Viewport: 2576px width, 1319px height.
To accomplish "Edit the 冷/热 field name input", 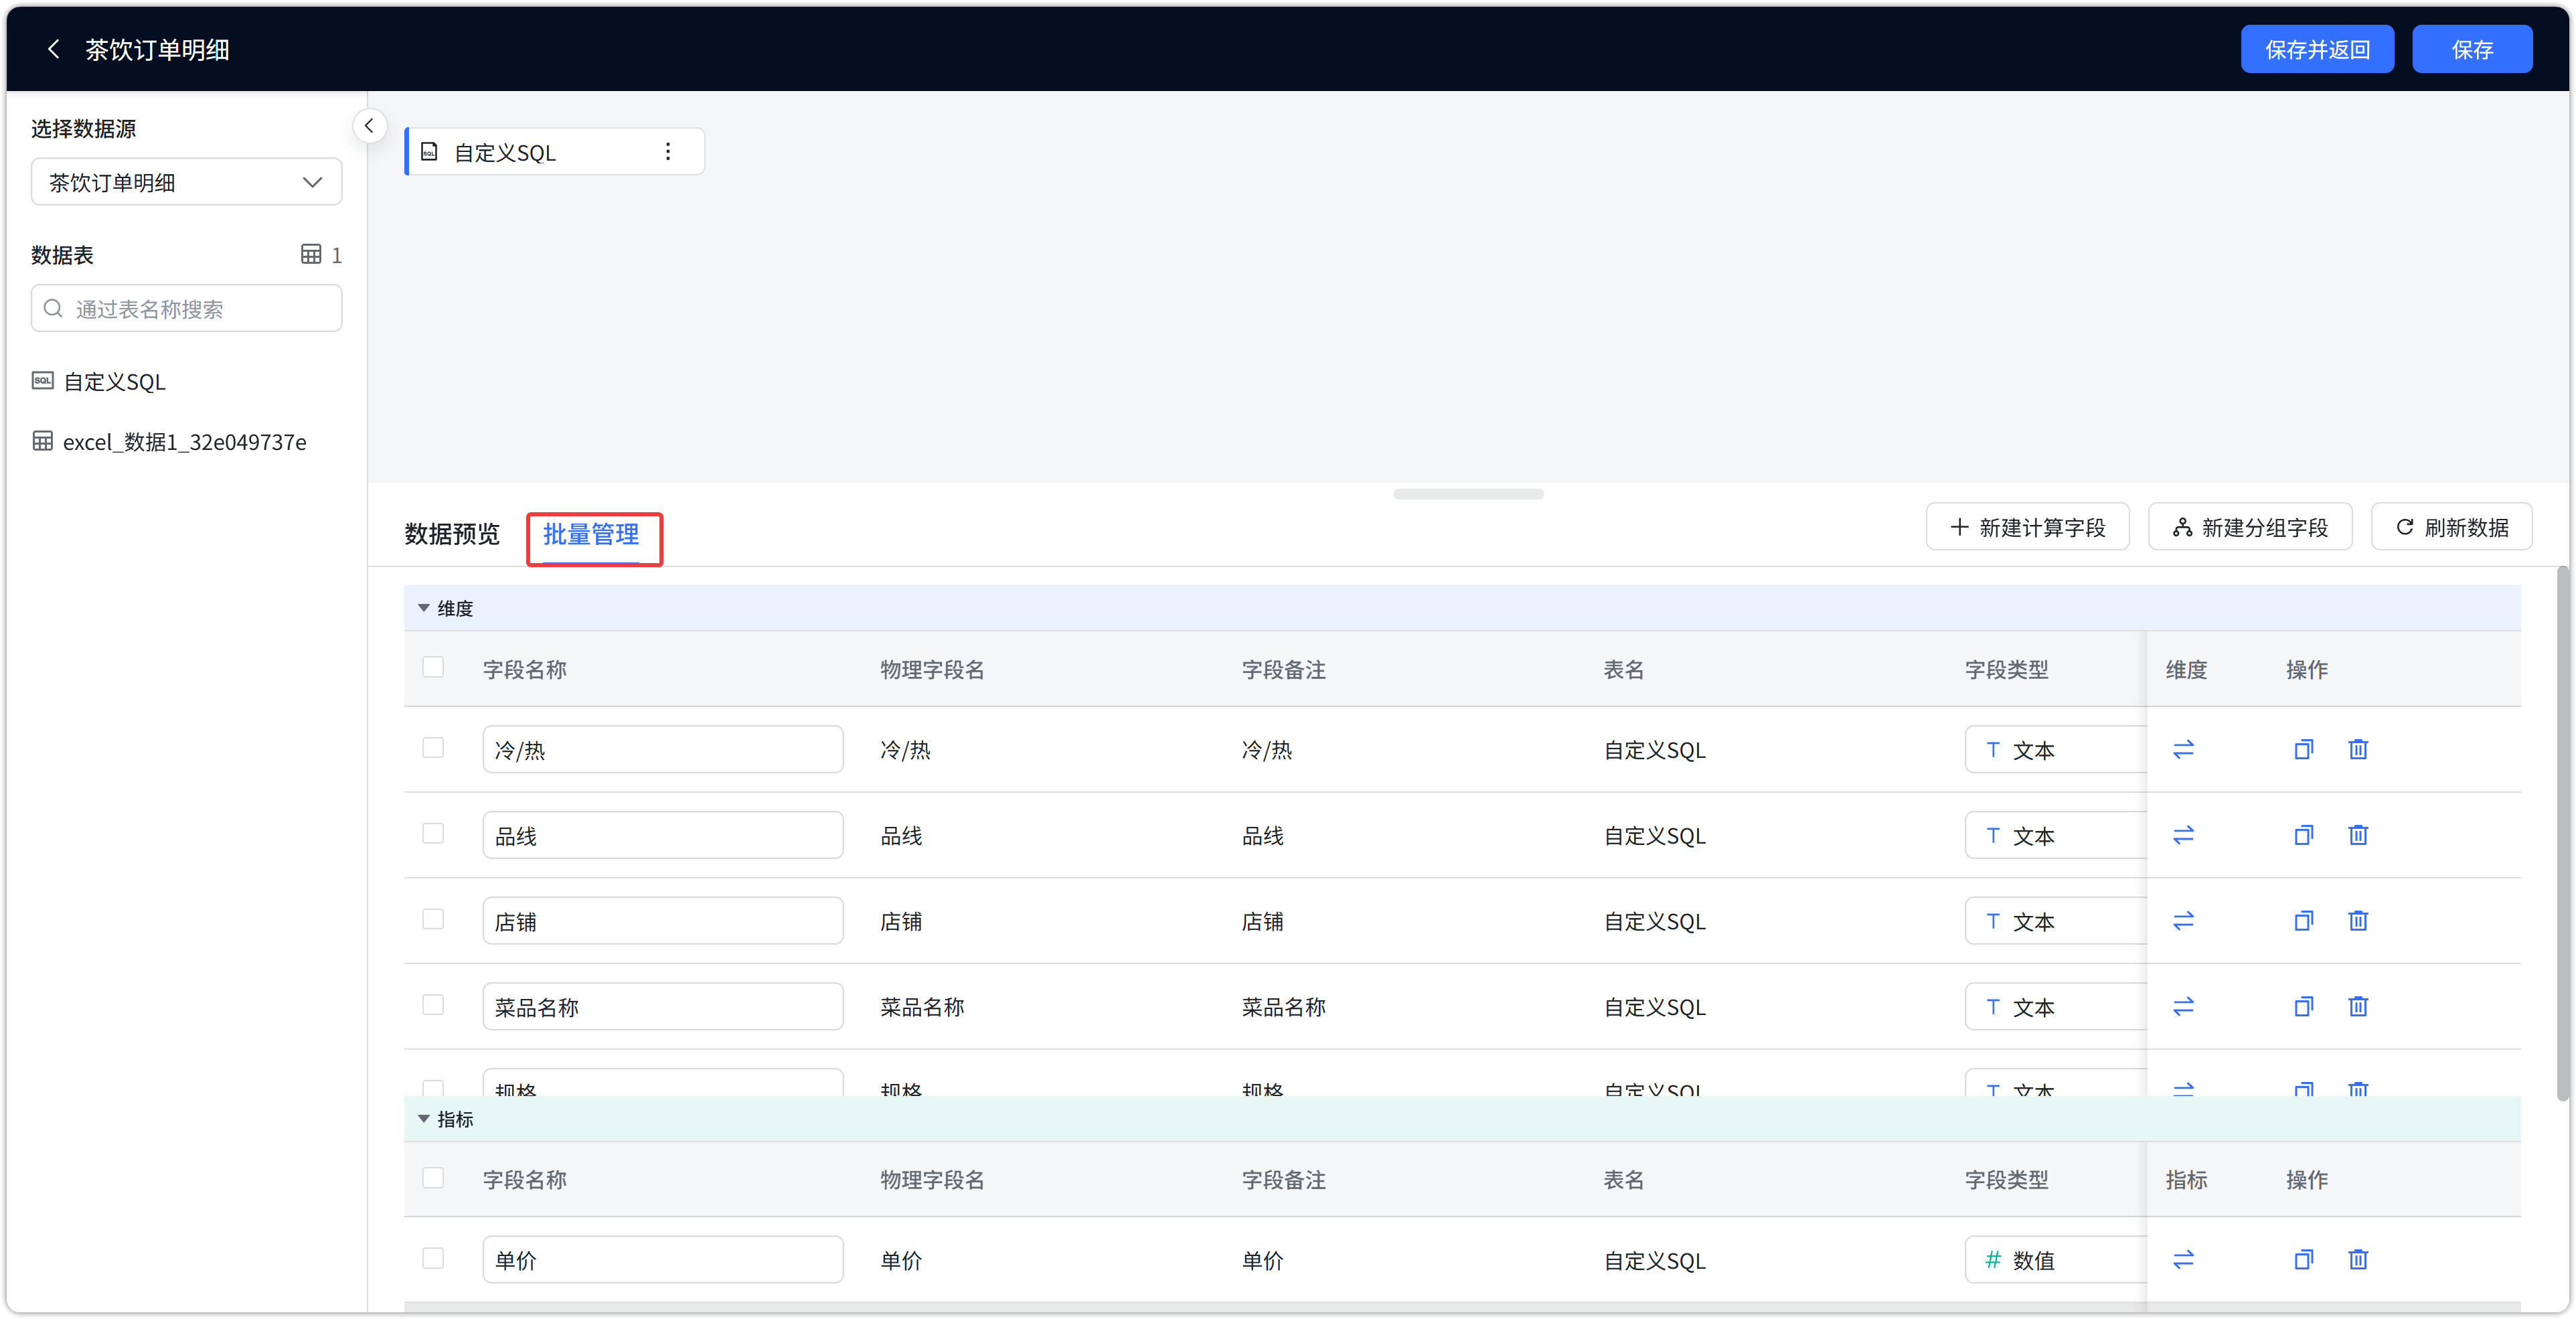I will coord(663,750).
